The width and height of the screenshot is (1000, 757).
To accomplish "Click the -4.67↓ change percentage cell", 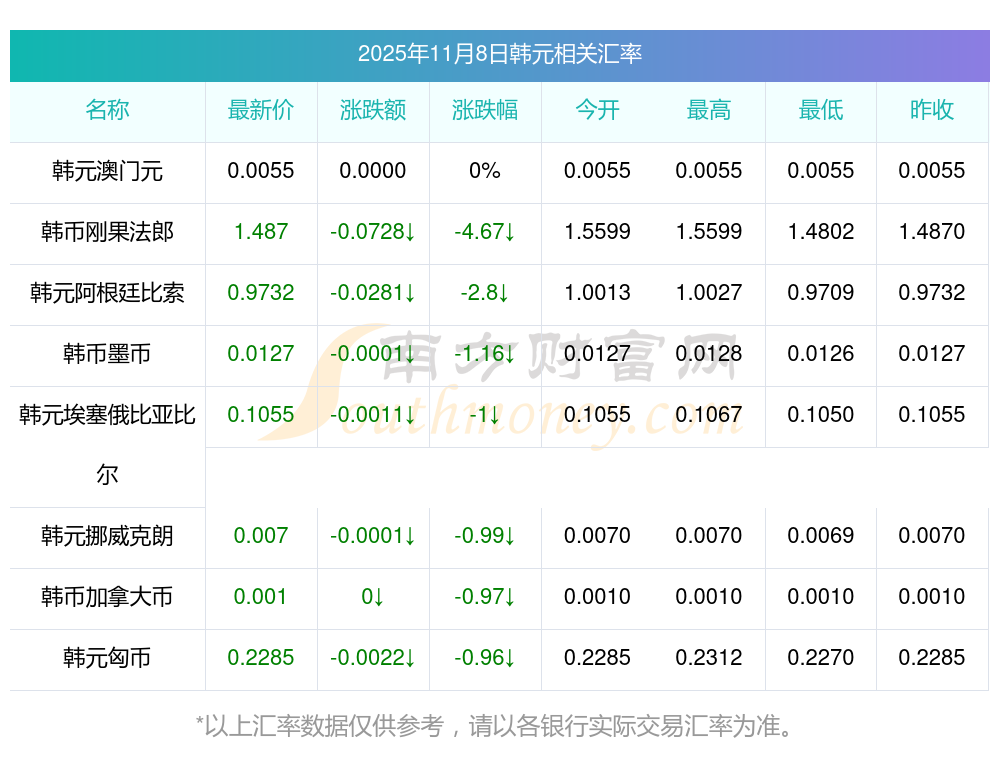I will click(x=485, y=232).
